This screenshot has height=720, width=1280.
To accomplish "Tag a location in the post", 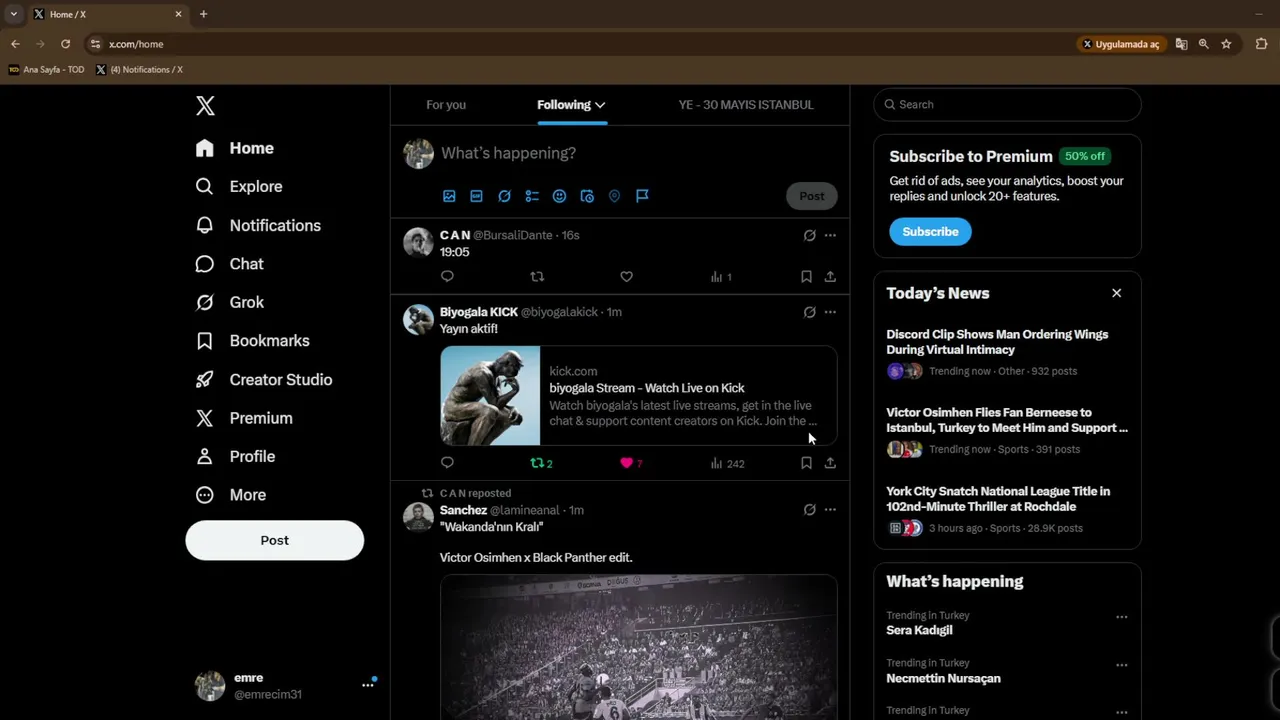I will coord(615,196).
